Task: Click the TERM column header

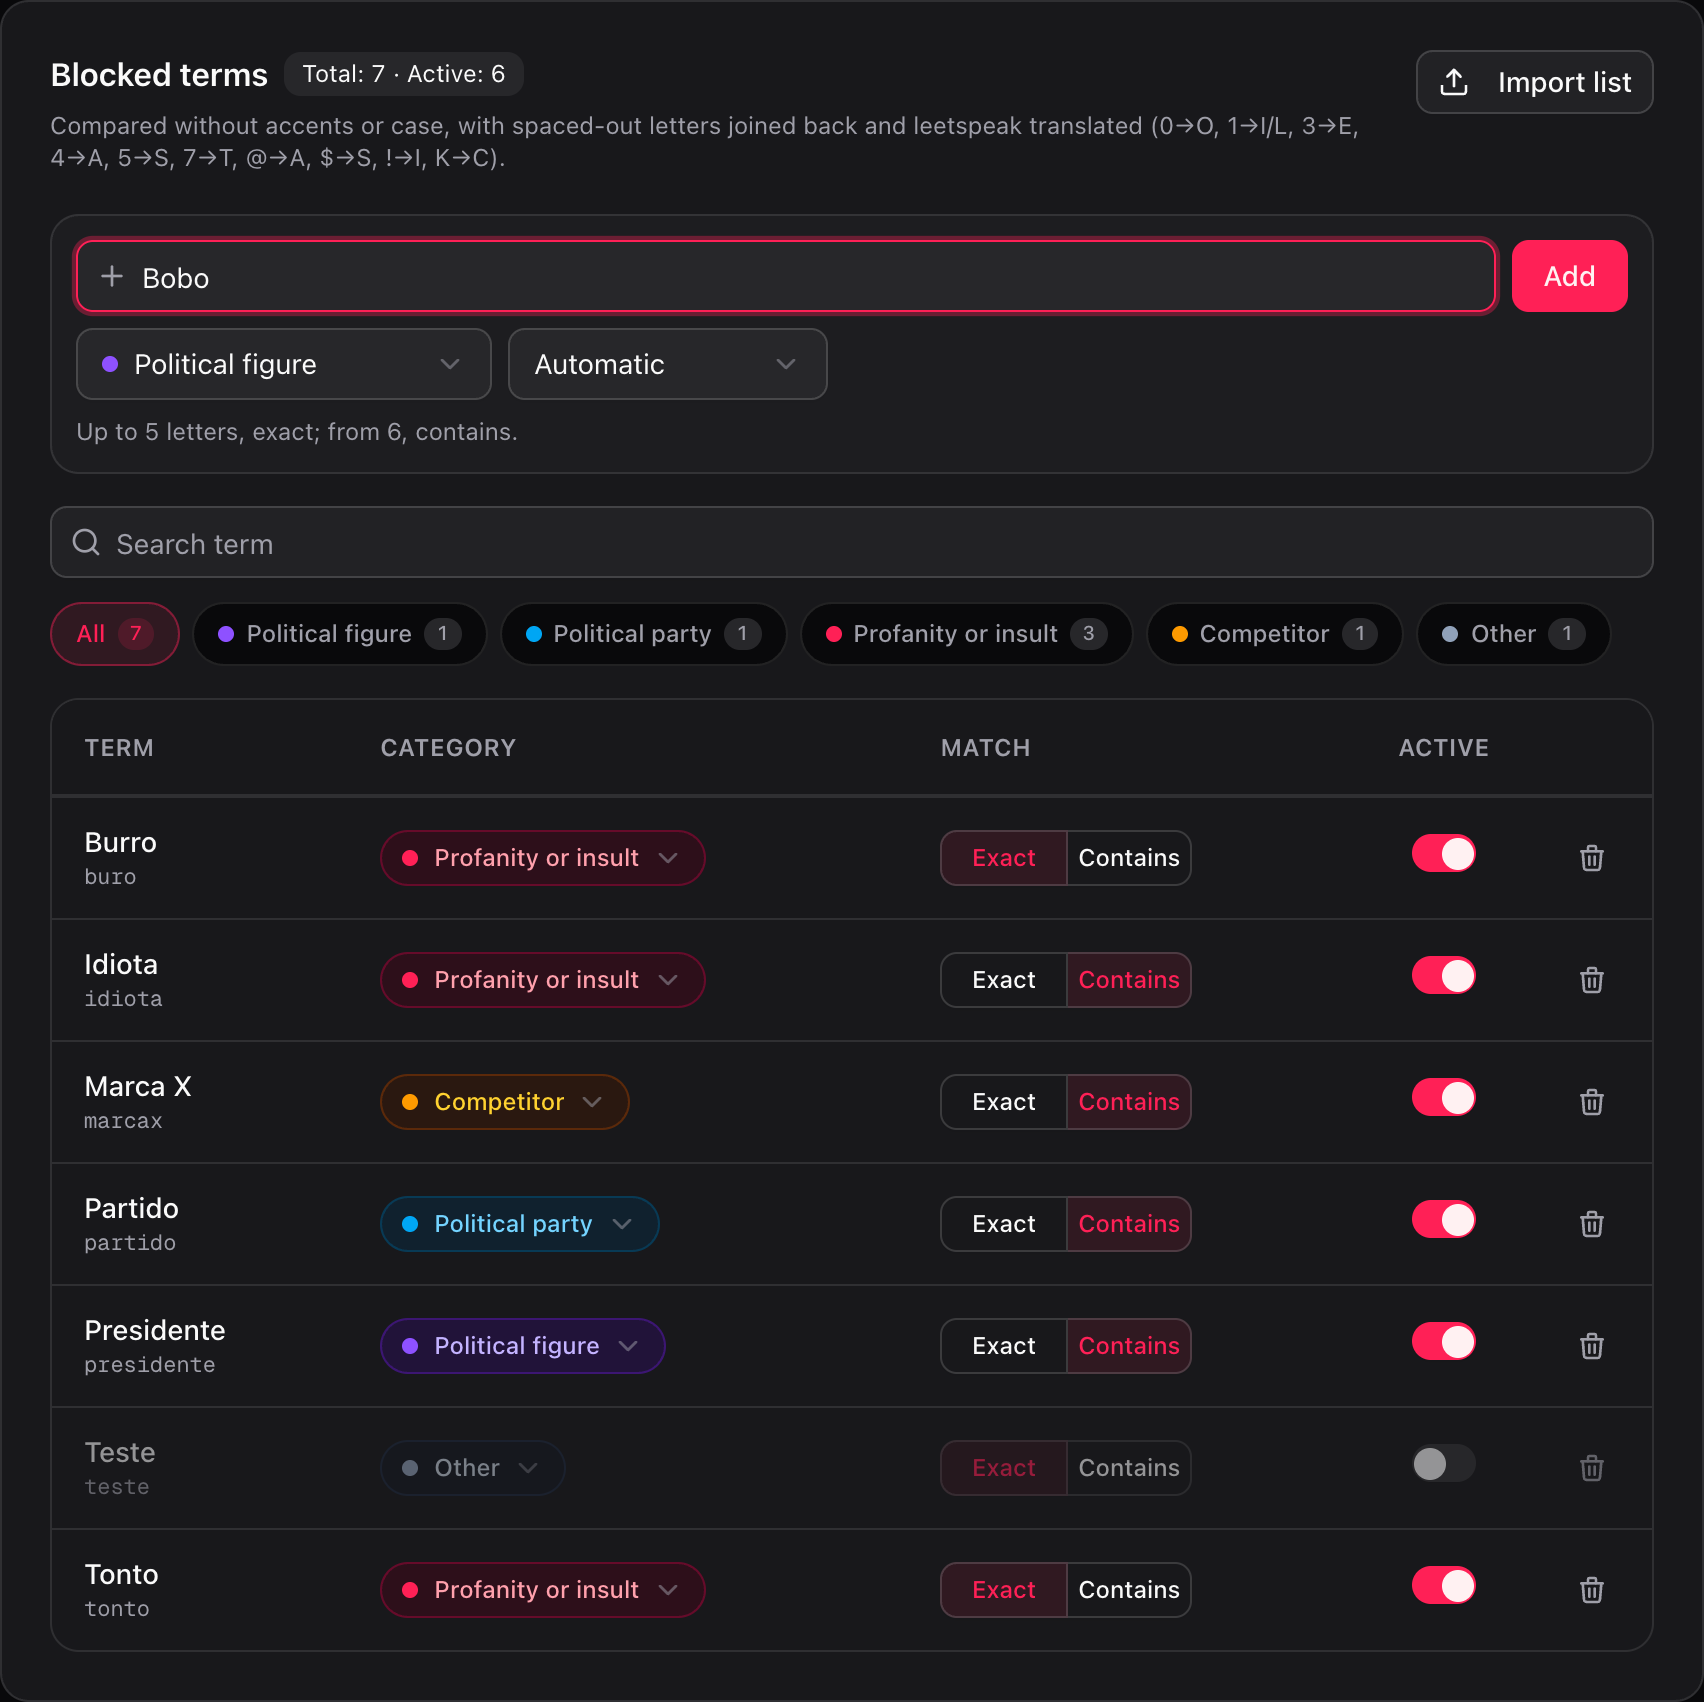Action: 119,748
